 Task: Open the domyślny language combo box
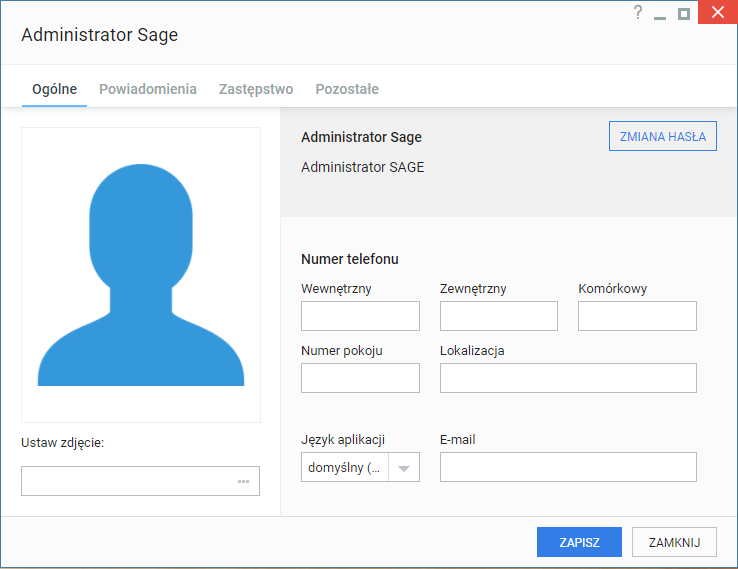(360, 467)
